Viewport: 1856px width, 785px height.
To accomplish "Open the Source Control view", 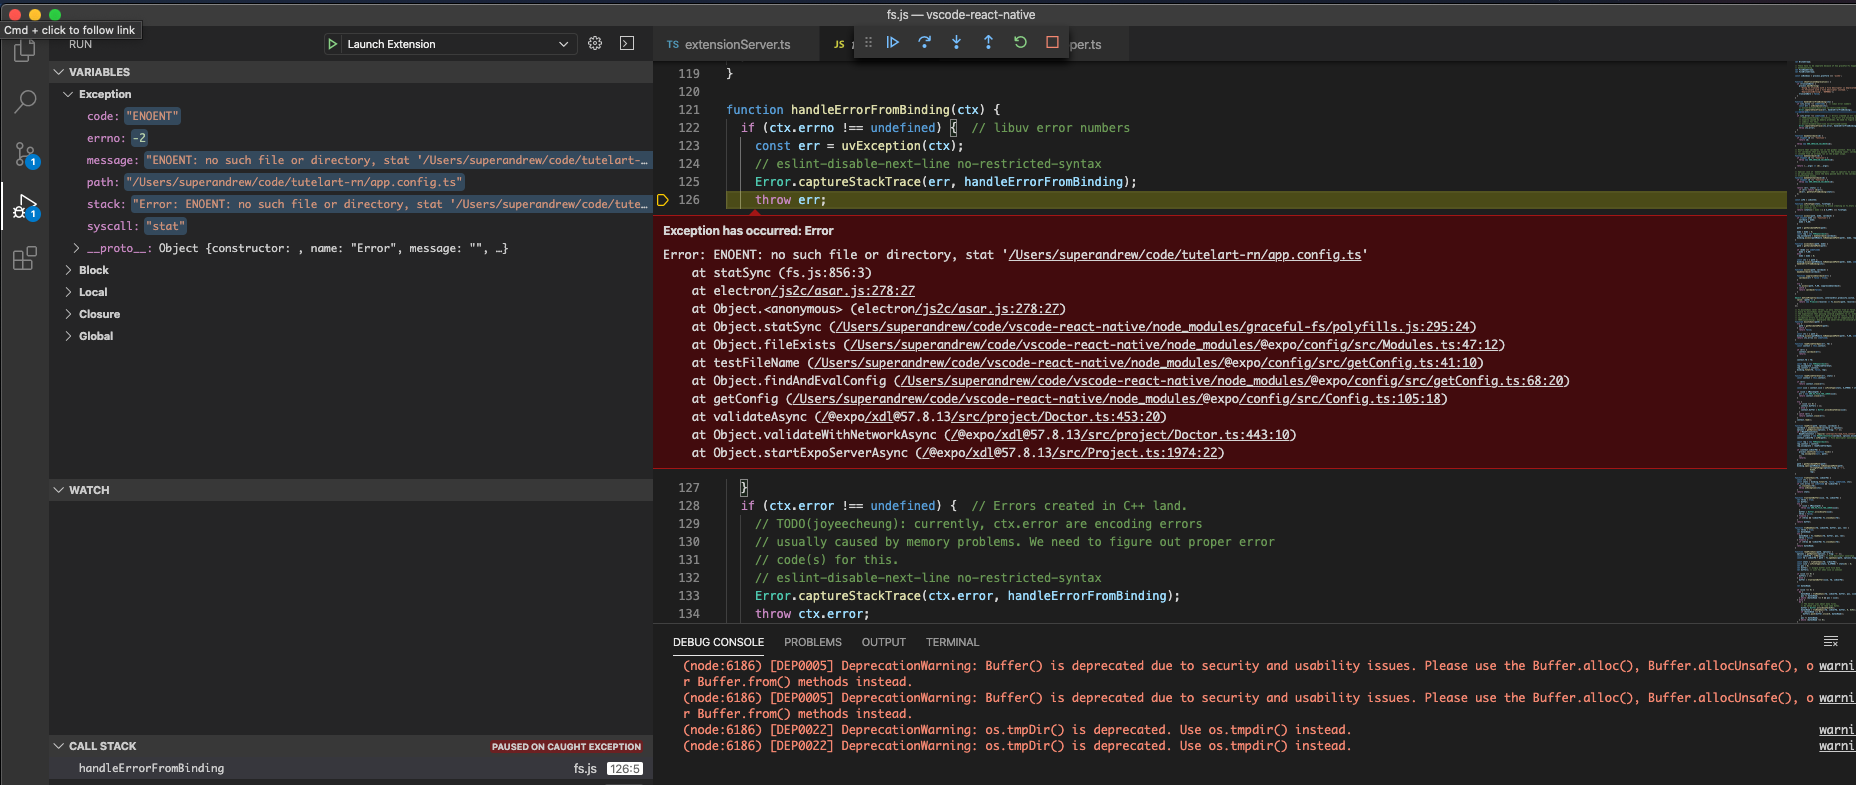I will coord(25,154).
